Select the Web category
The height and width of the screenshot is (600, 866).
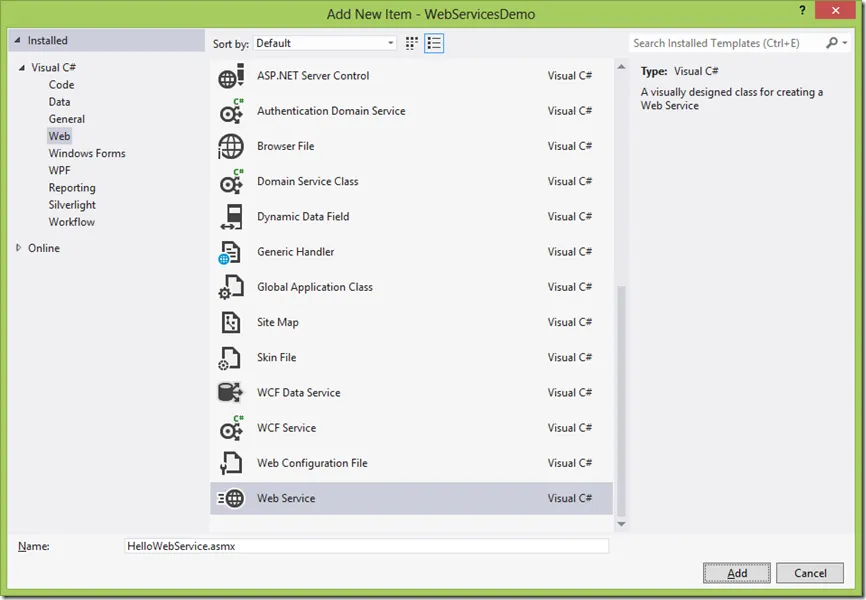(x=59, y=136)
